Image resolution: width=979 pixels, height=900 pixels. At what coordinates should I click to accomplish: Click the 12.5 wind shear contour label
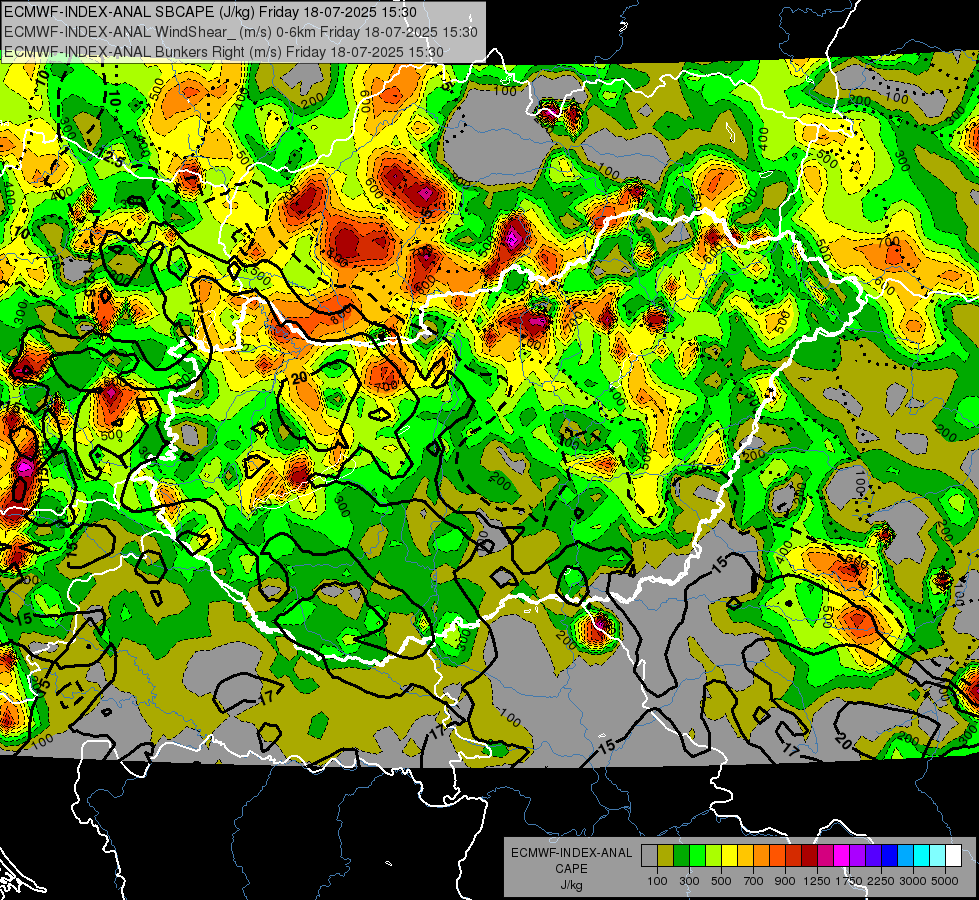(x=113, y=159)
